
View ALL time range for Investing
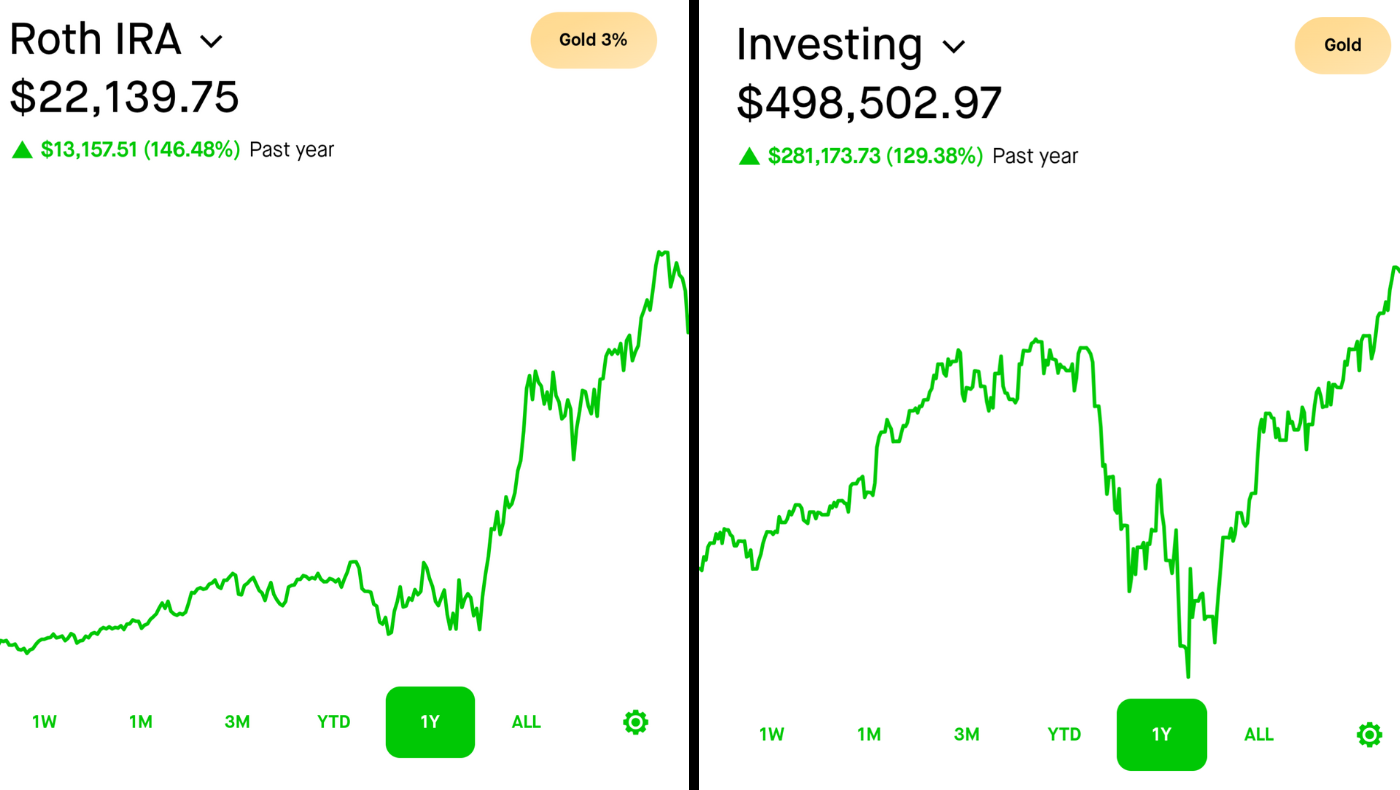click(x=1258, y=735)
